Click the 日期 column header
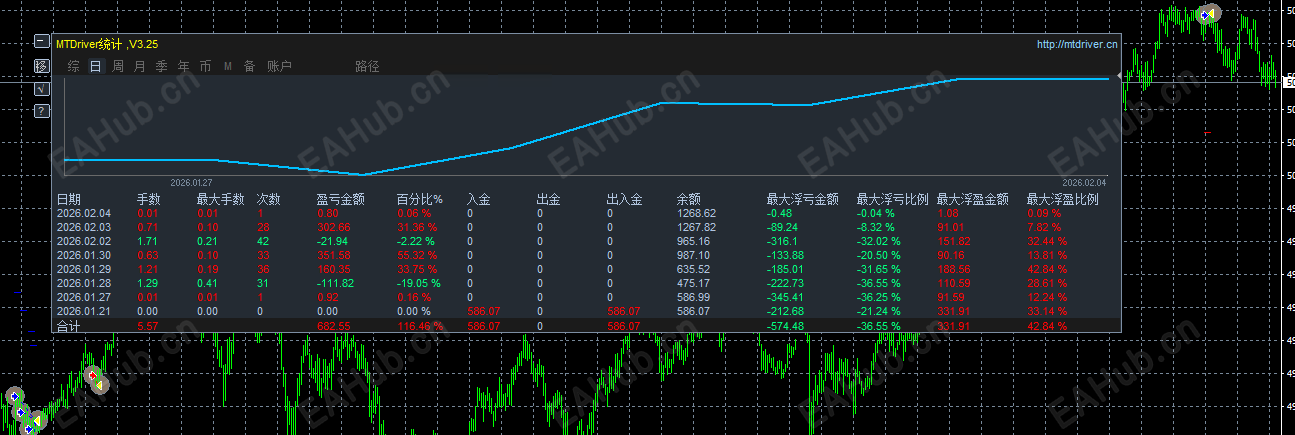 pos(69,200)
